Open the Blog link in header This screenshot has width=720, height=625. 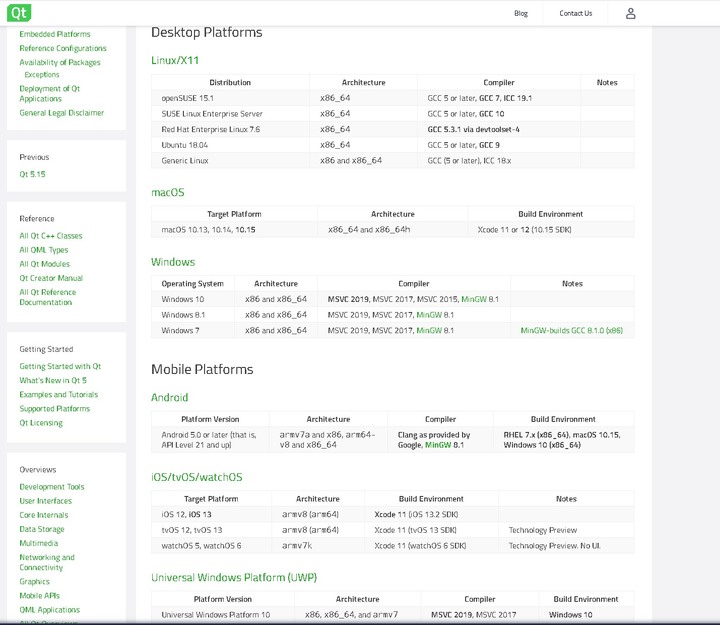tap(521, 13)
